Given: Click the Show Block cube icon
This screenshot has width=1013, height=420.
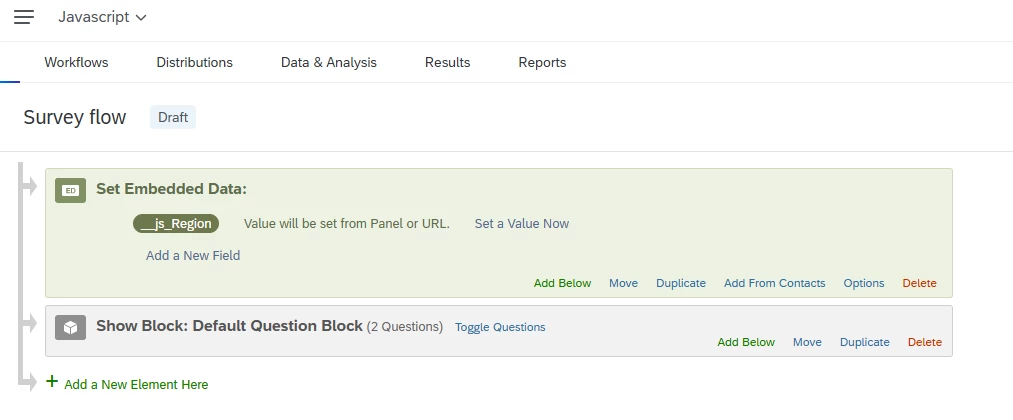Looking at the screenshot, I should [70, 328].
